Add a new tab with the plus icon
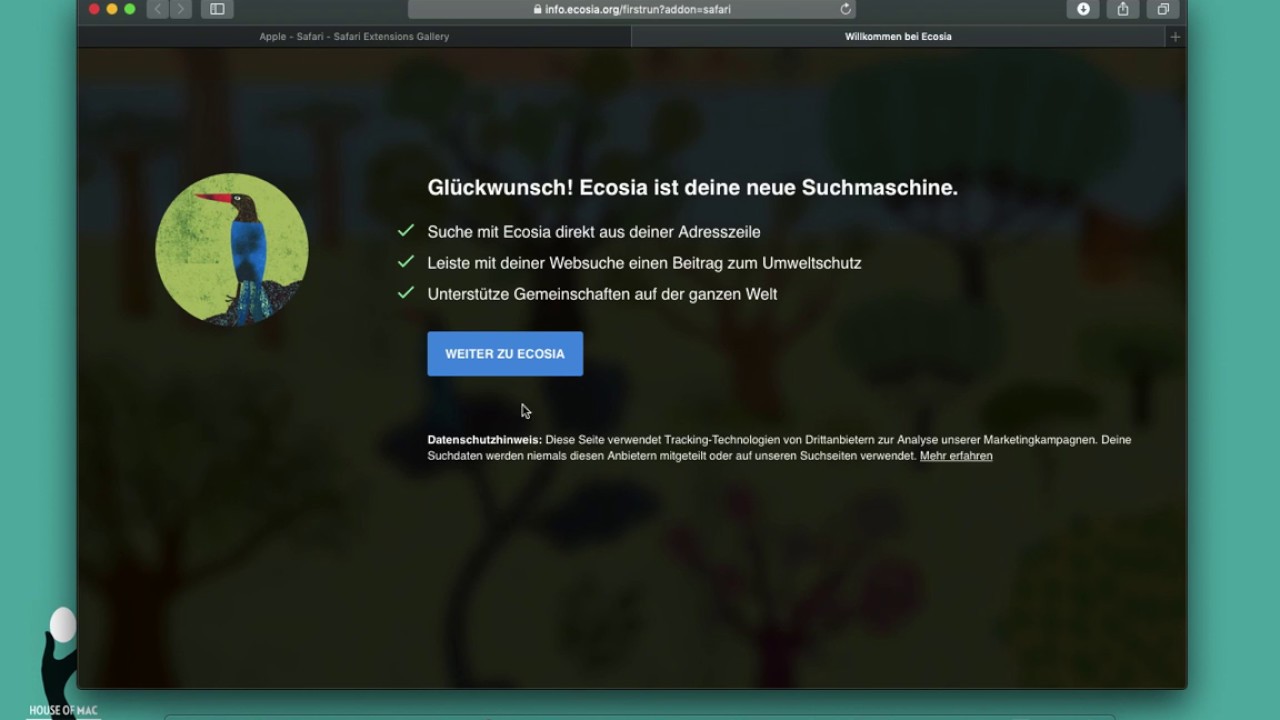This screenshot has width=1280, height=720. [x=1175, y=36]
